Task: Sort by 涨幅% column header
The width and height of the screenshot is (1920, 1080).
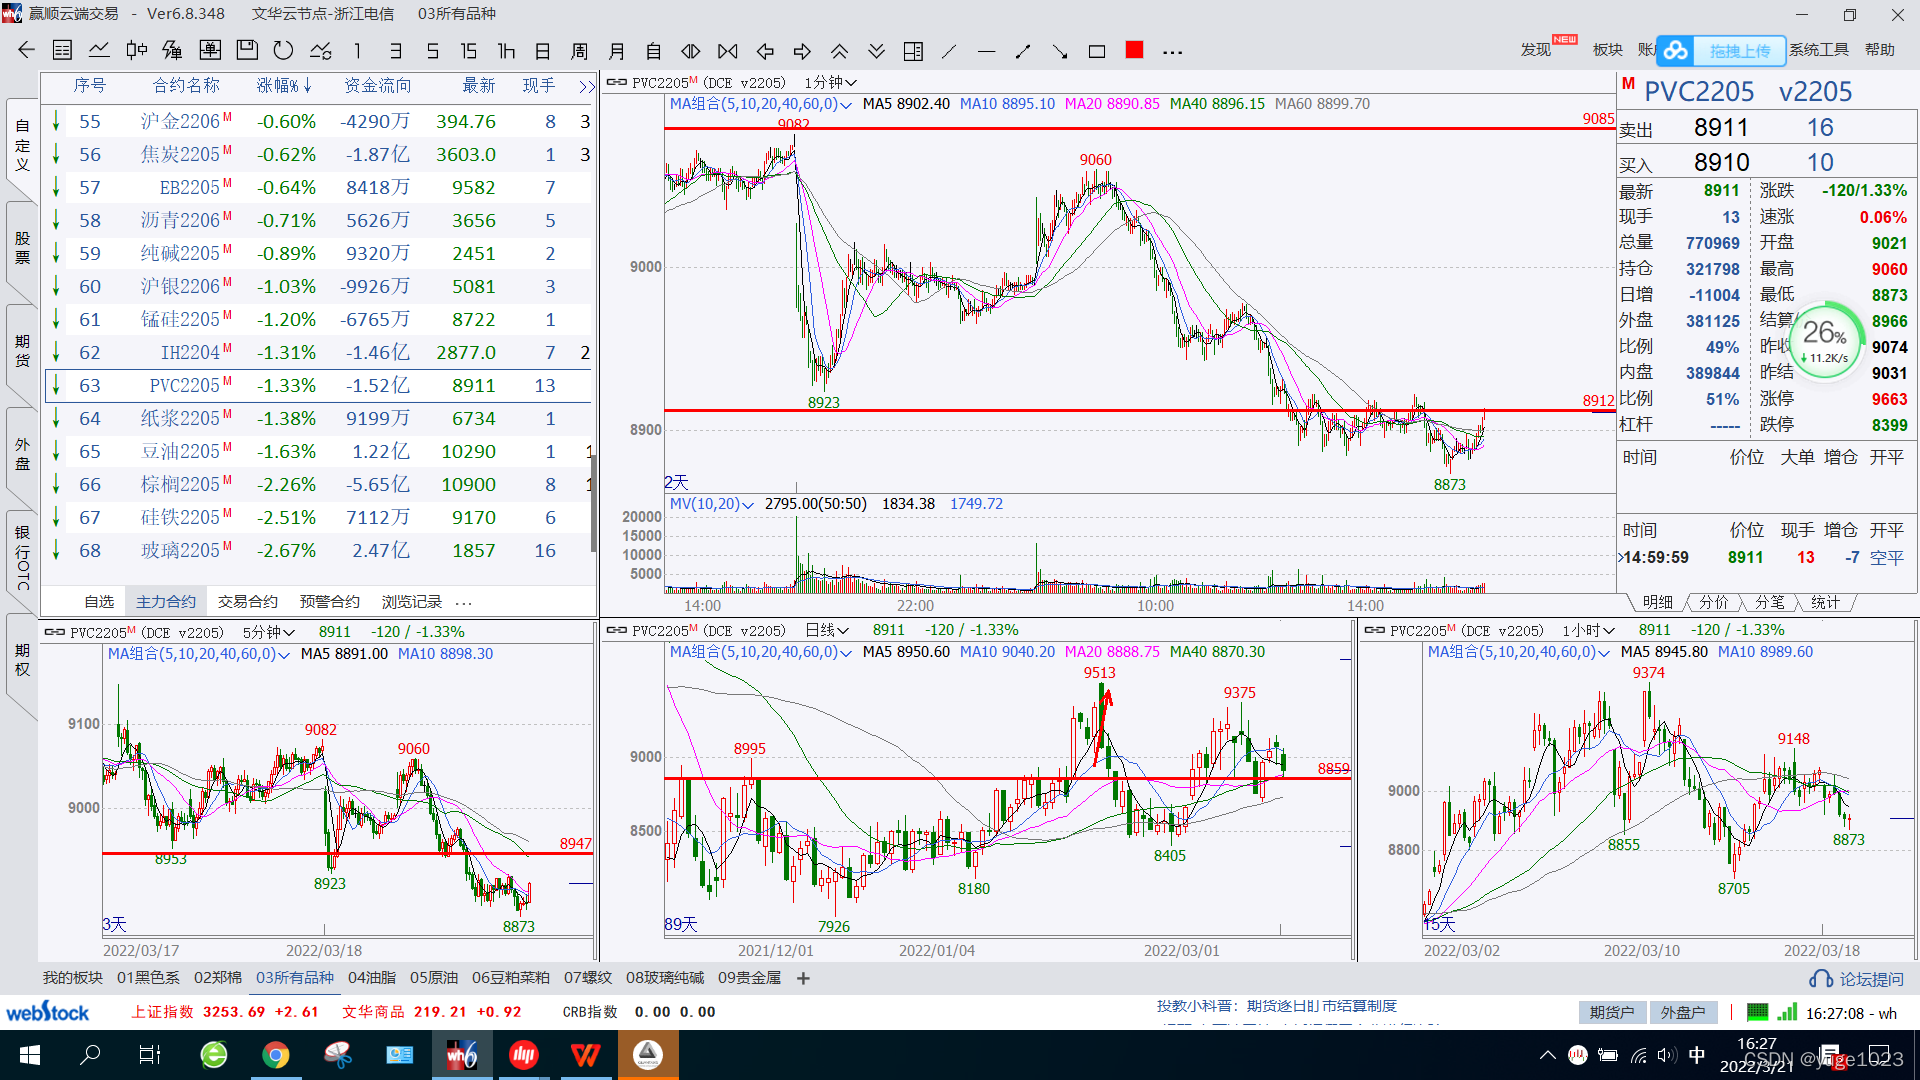Action: point(284,86)
